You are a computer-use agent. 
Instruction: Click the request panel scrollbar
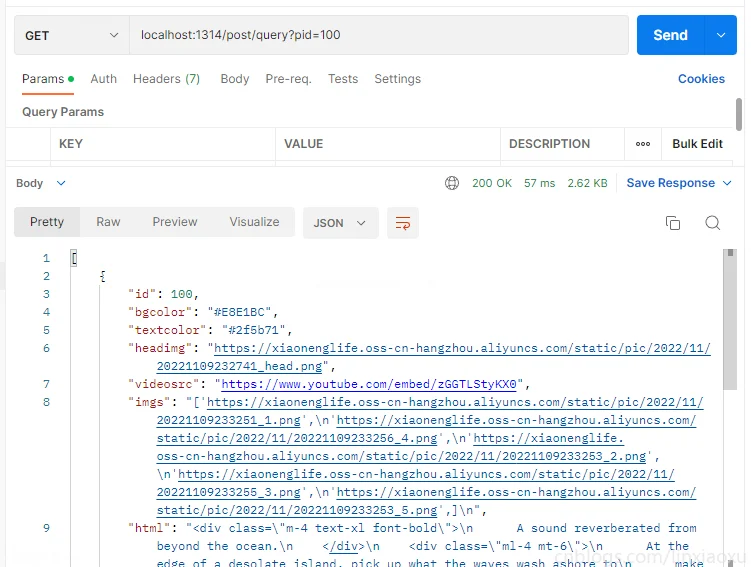pos(739,113)
